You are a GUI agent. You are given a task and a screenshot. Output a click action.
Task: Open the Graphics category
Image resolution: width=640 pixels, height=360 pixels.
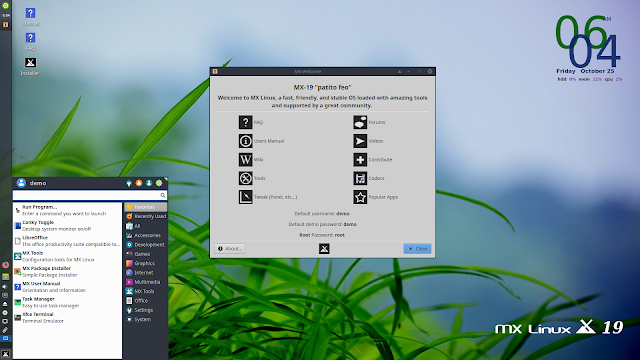(145, 263)
